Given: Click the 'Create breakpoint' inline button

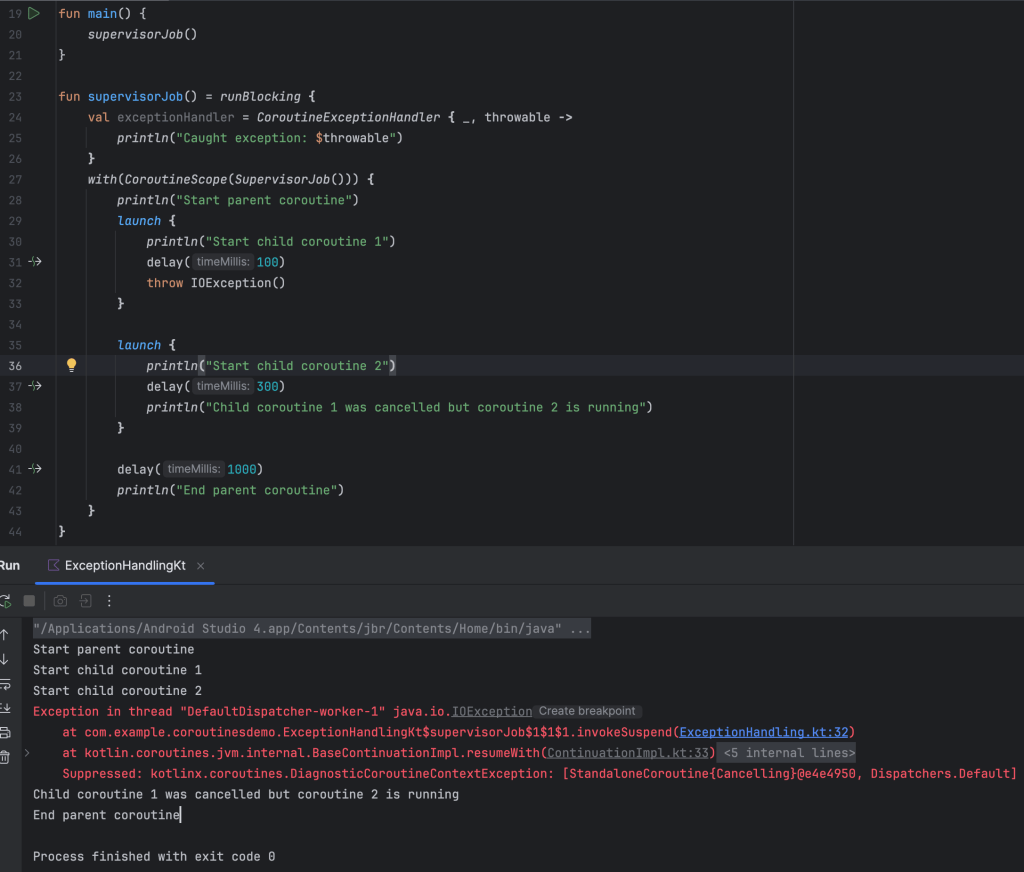Looking at the screenshot, I should (x=587, y=711).
